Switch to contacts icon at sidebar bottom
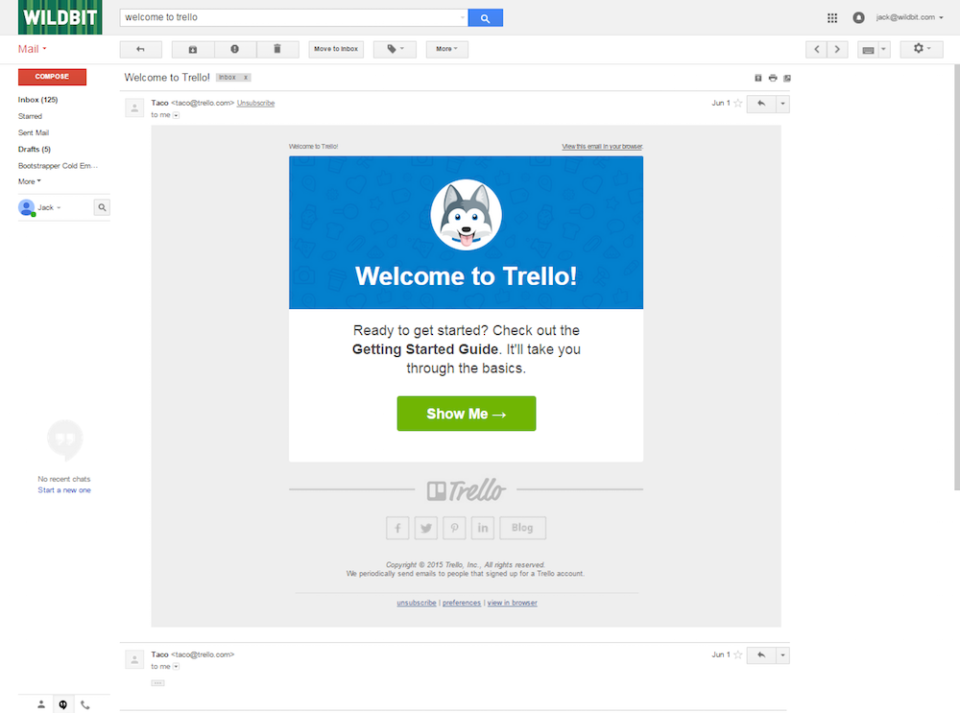Image resolution: width=960 pixels, height=713 pixels. (x=41, y=704)
